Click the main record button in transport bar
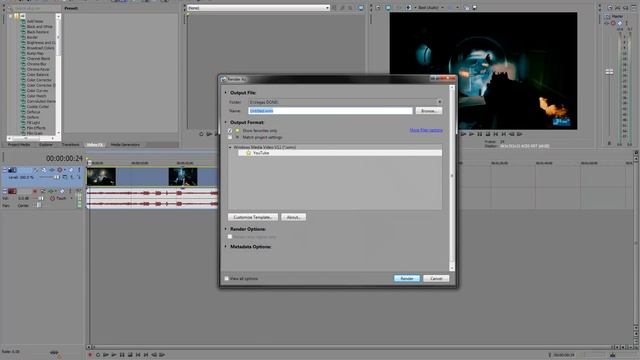The width and height of the screenshot is (640, 360). [x=90, y=355]
